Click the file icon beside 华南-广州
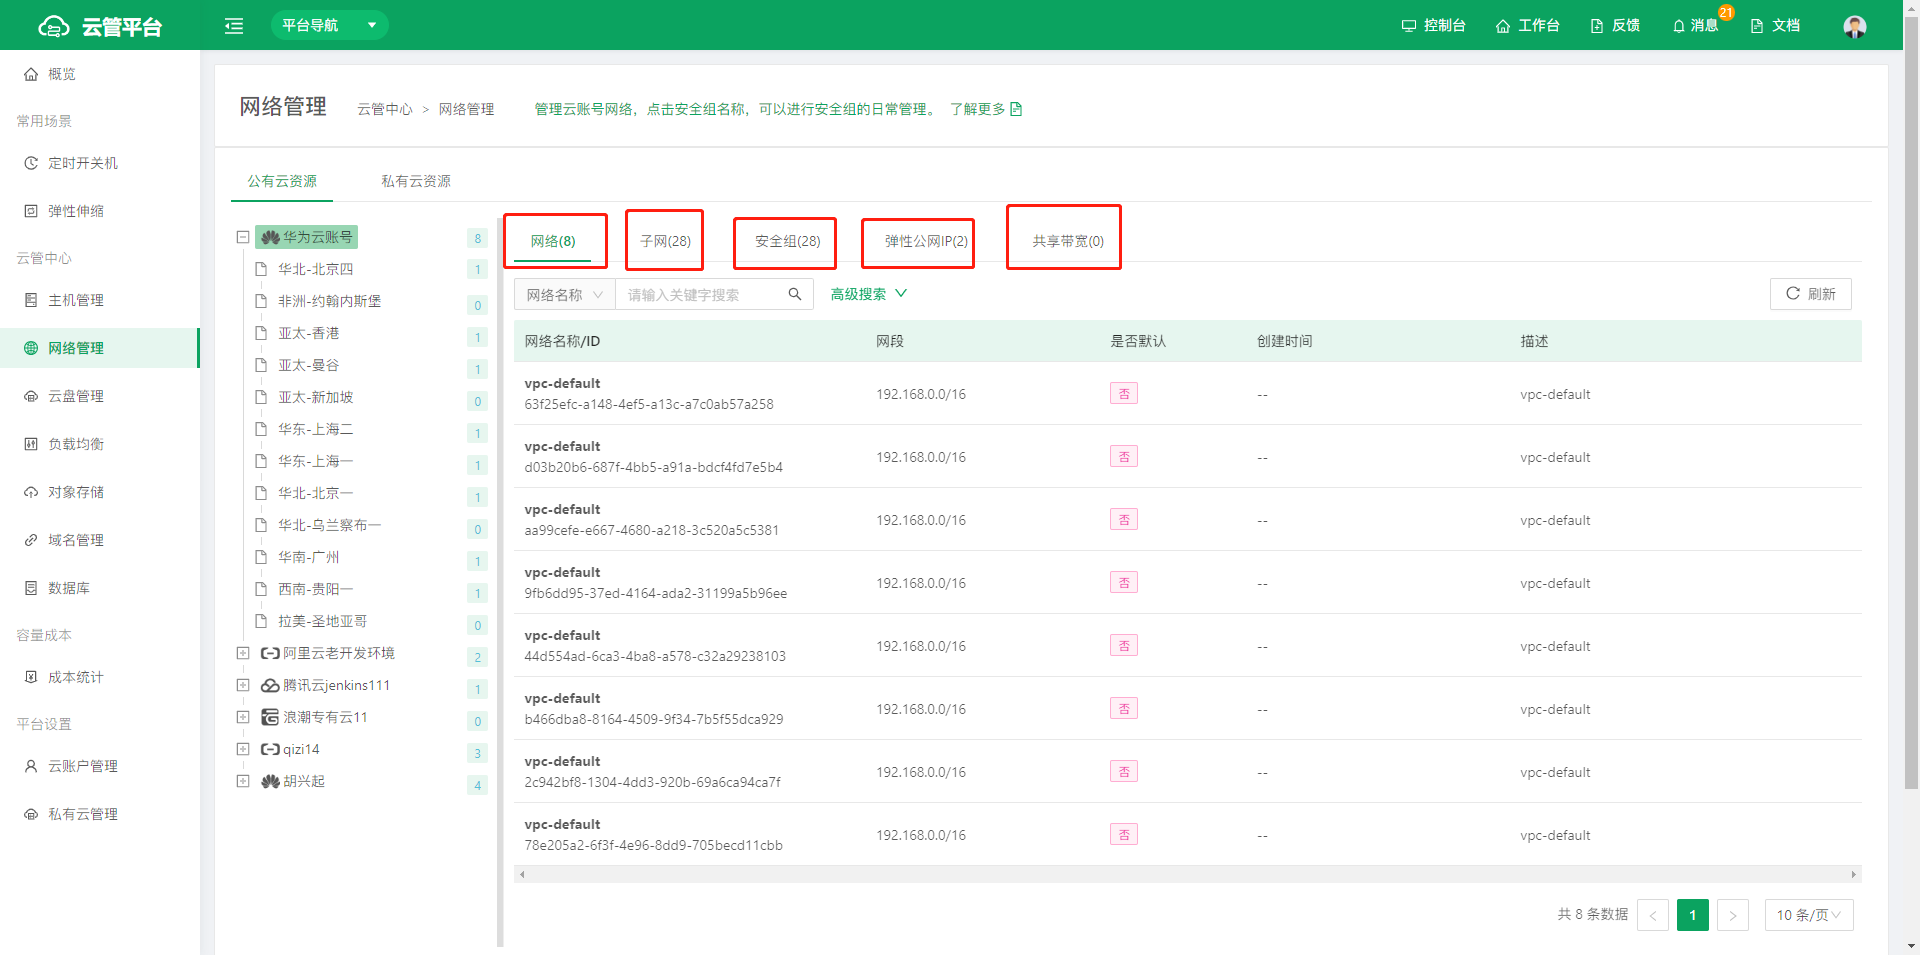Viewport: 1920px width, 955px height. 261,557
